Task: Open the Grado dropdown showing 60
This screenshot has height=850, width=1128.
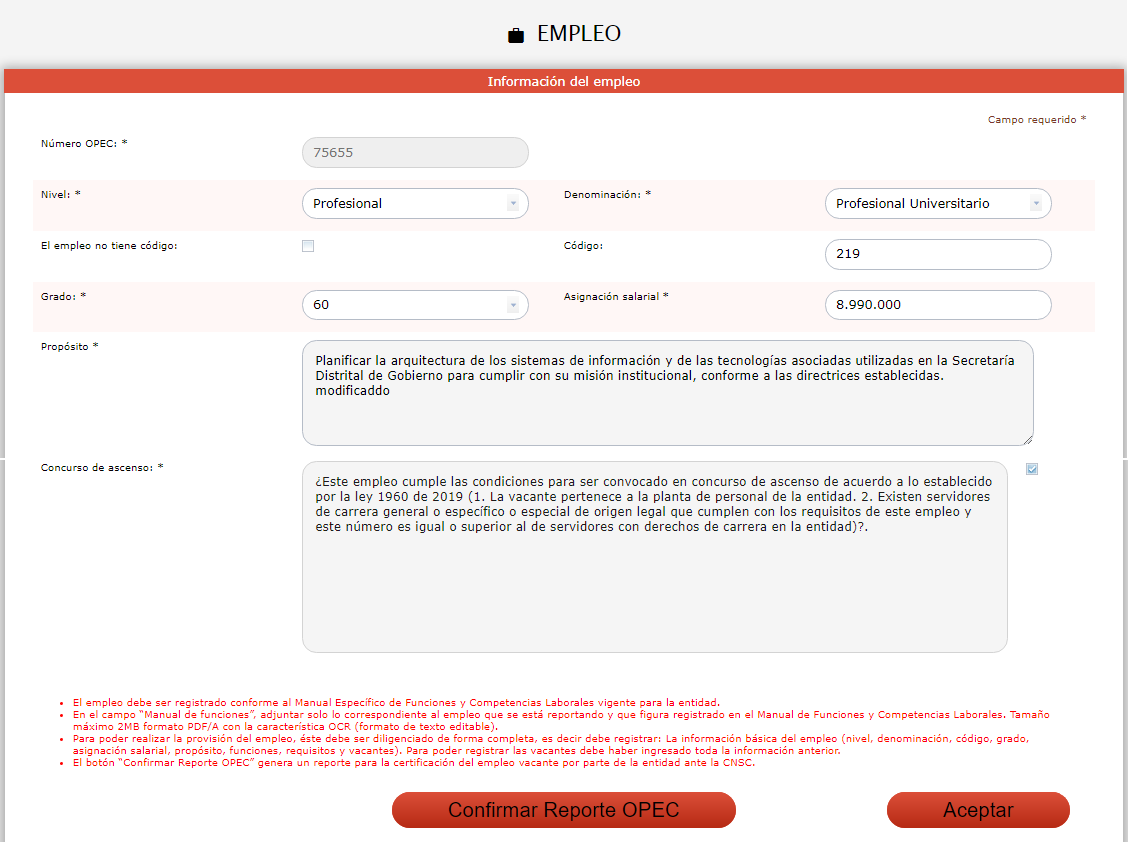Action: [x=414, y=305]
